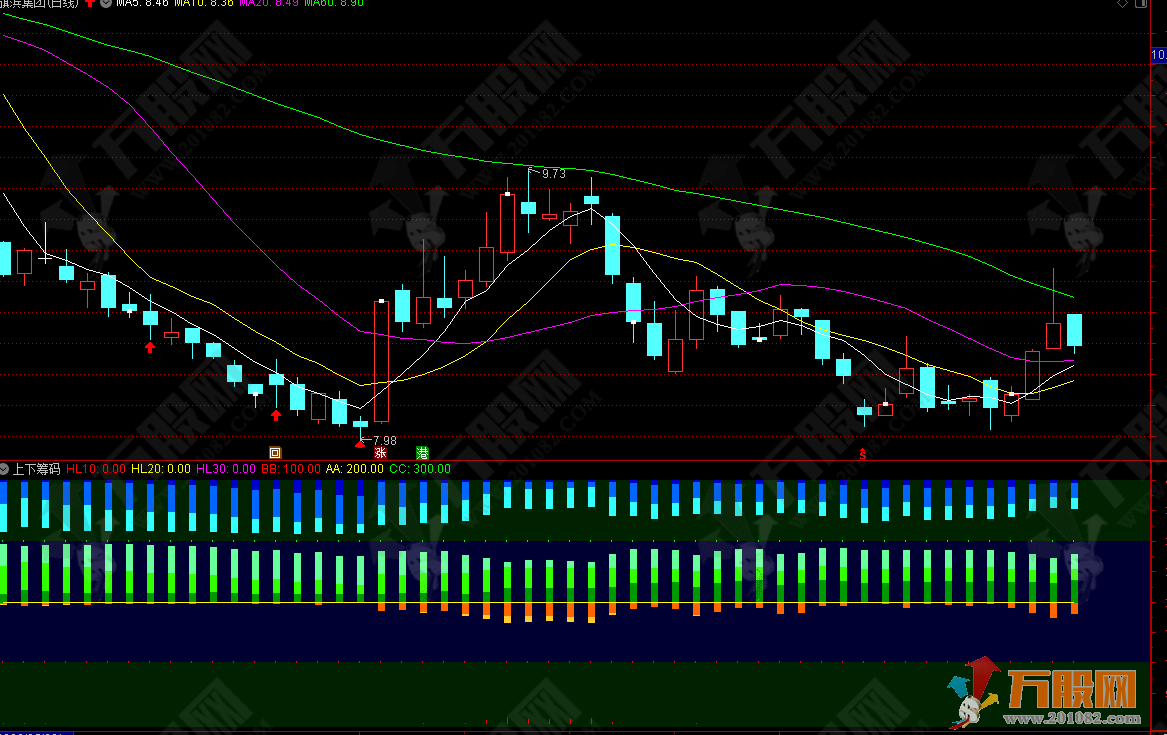This screenshot has height=735, width=1167.
Task: Open the dropdown arrow before MA5
Action: tap(106, 3)
